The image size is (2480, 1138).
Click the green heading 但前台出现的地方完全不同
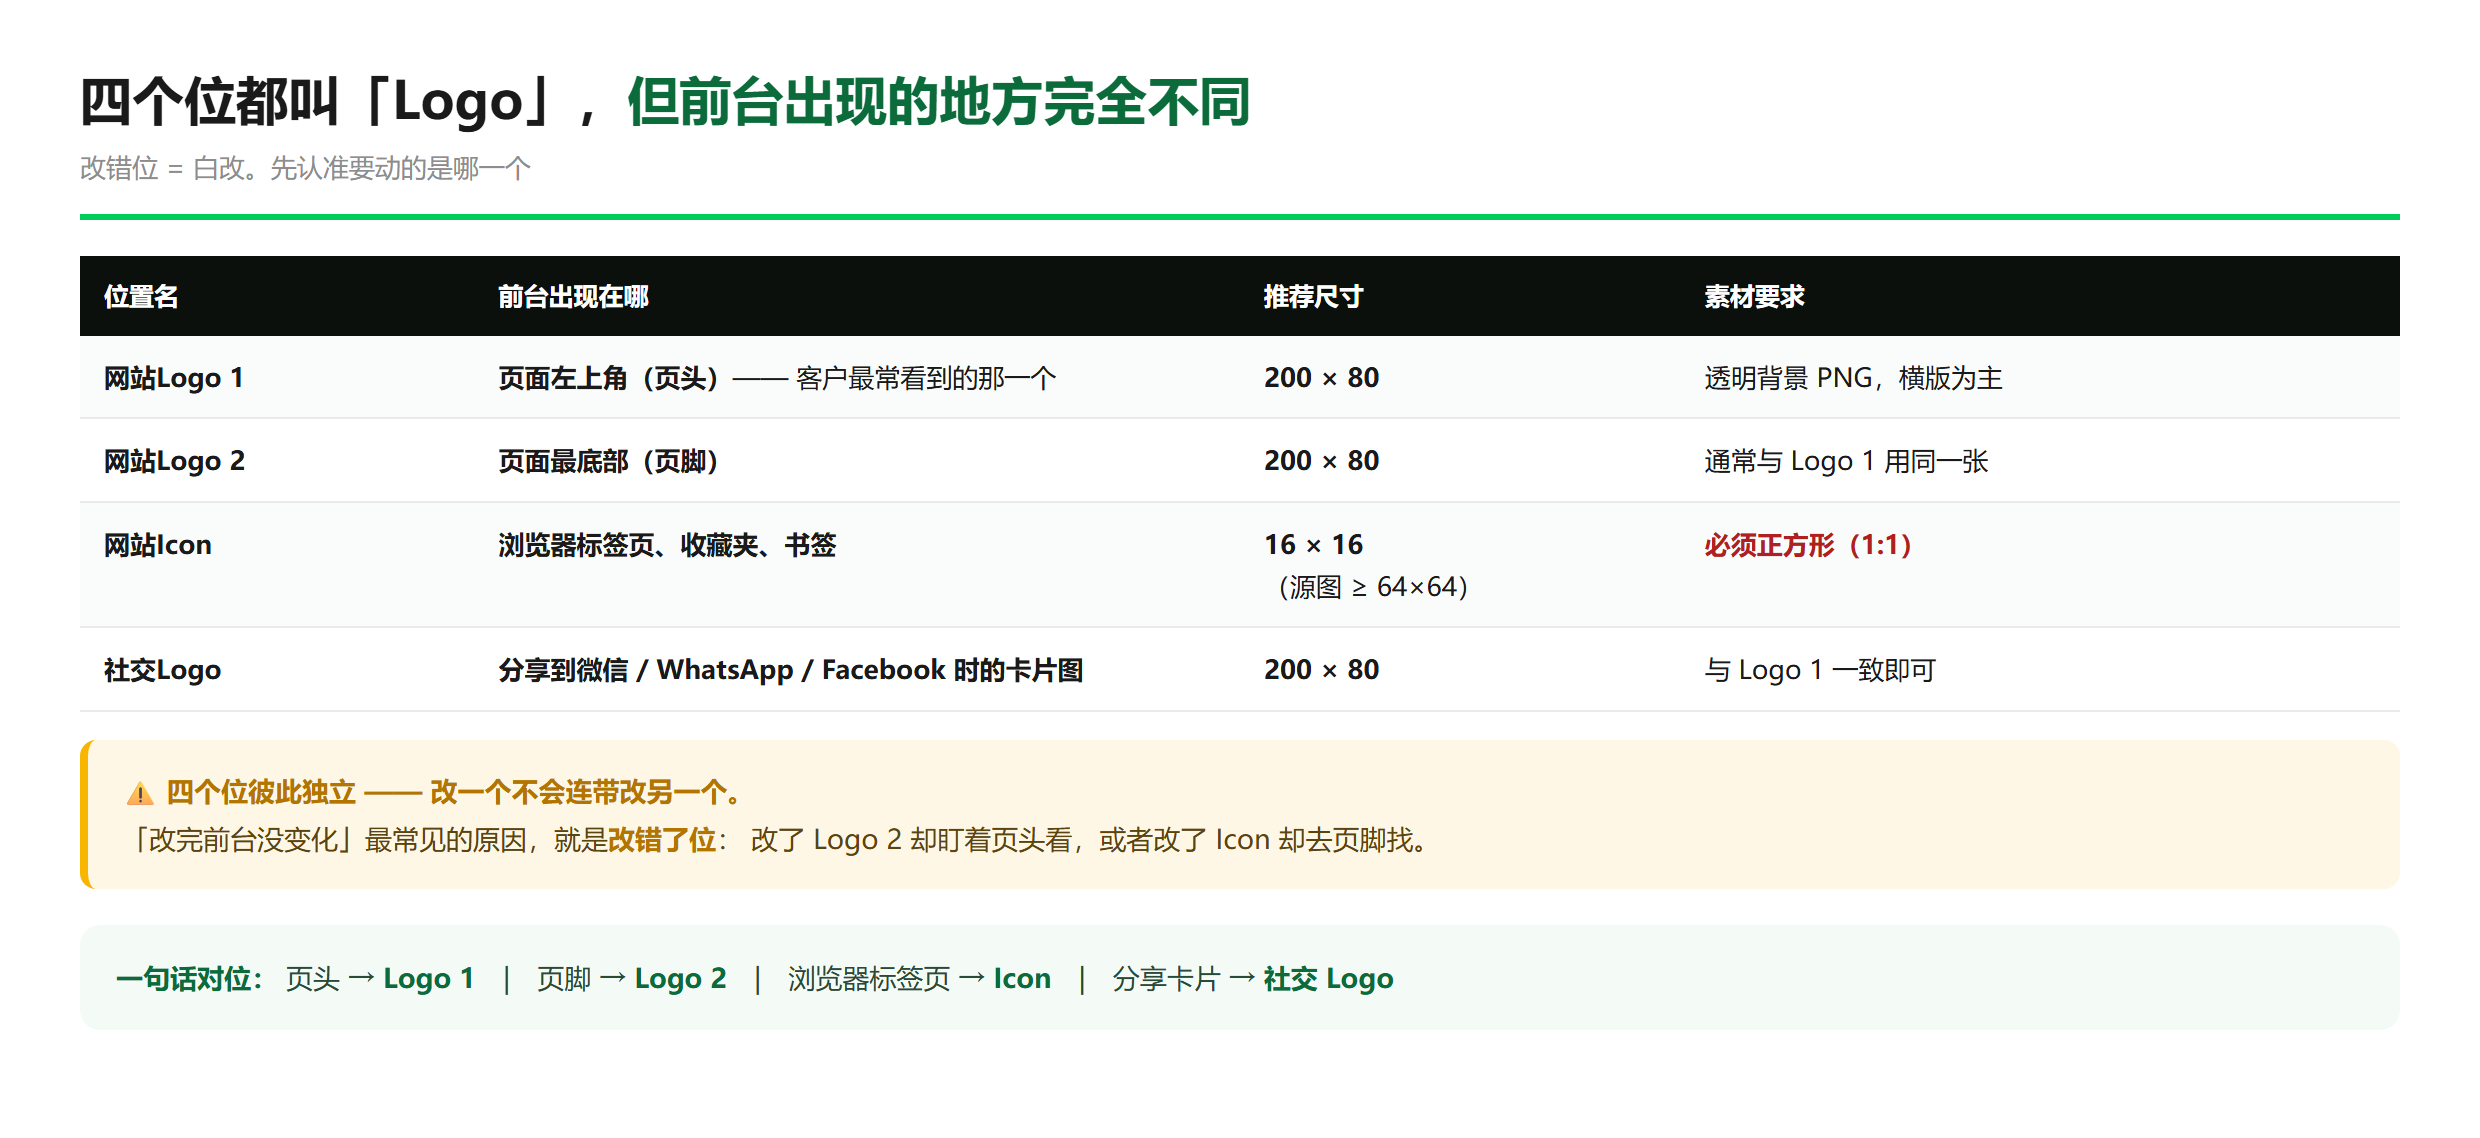tap(939, 102)
